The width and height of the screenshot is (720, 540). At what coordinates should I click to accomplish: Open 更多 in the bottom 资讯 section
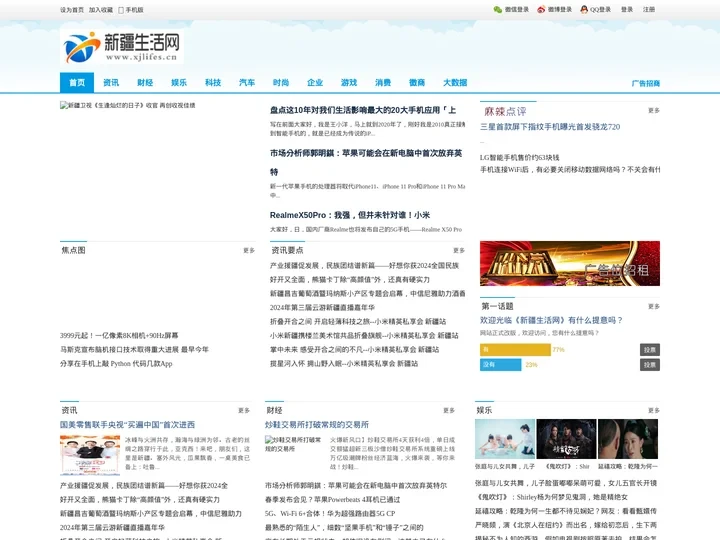(x=244, y=411)
